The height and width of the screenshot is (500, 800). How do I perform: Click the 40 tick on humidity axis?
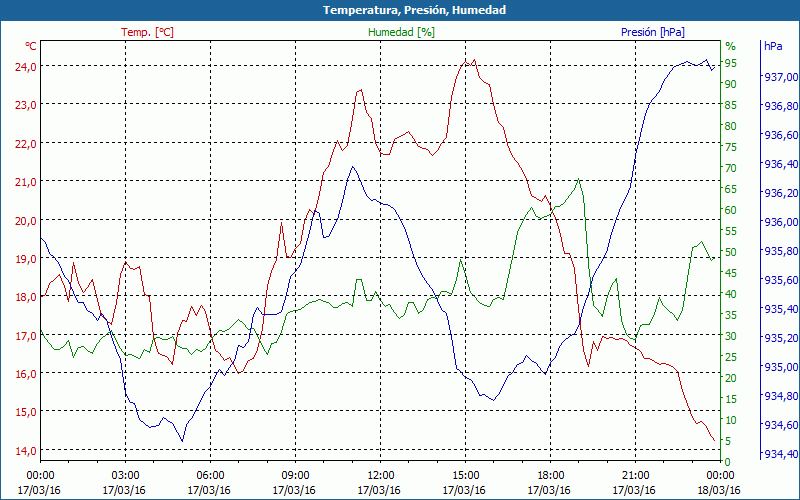[731, 294]
